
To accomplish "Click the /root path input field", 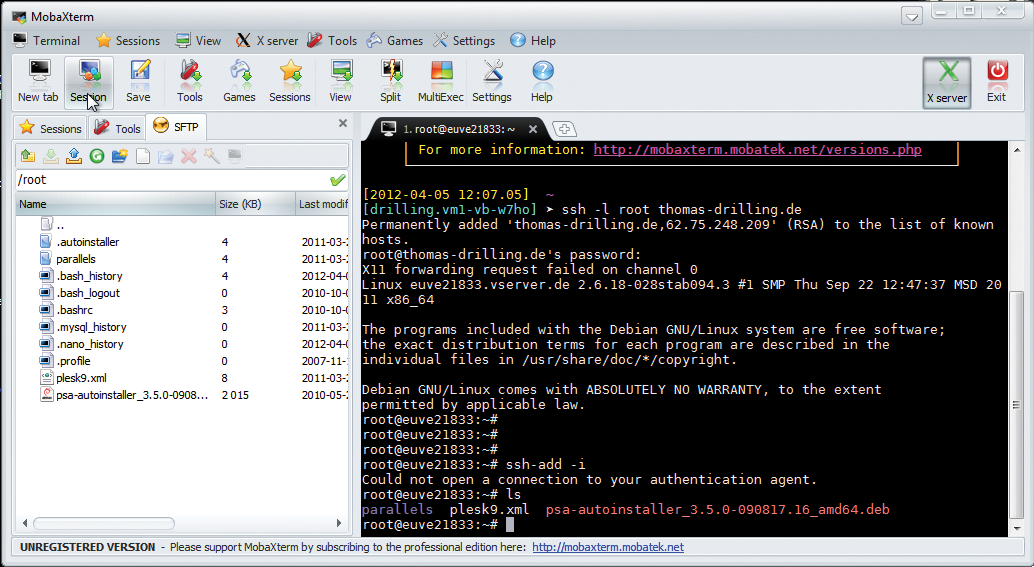I will pyautogui.click(x=170, y=180).
